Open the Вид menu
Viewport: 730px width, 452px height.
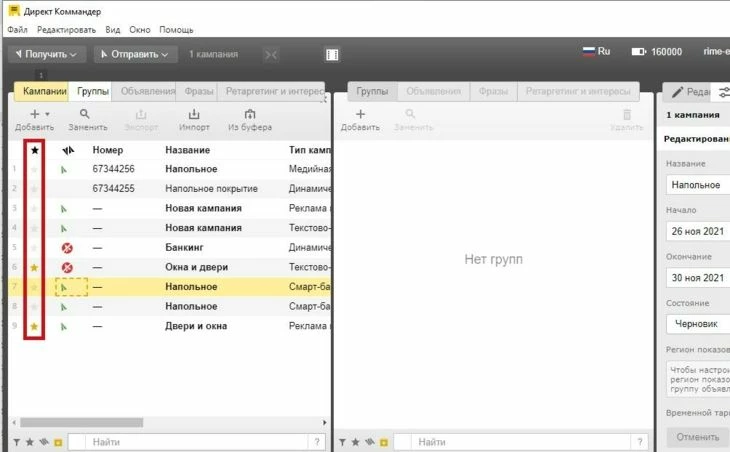(x=113, y=30)
